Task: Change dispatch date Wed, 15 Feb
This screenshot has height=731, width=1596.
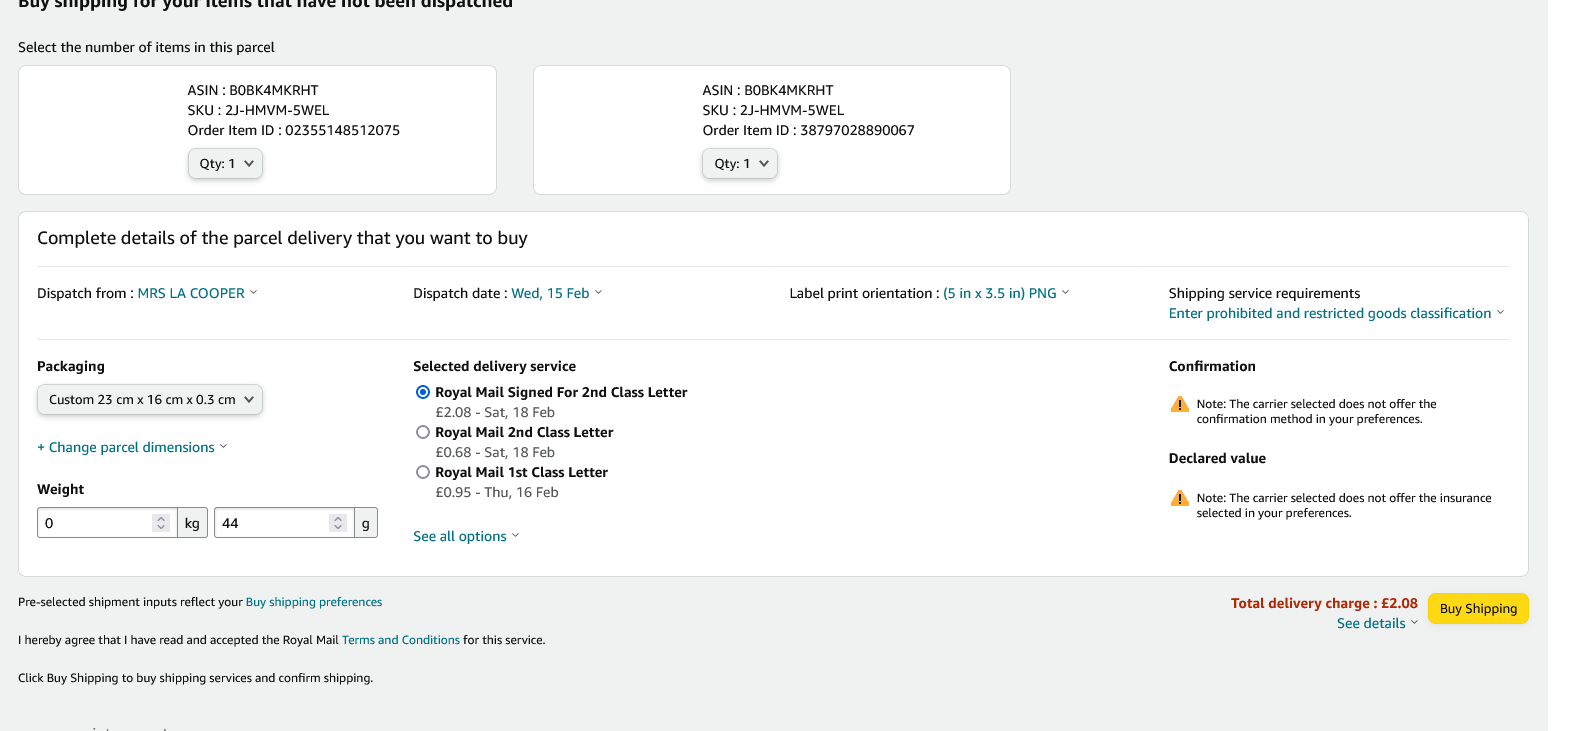Action: (556, 293)
